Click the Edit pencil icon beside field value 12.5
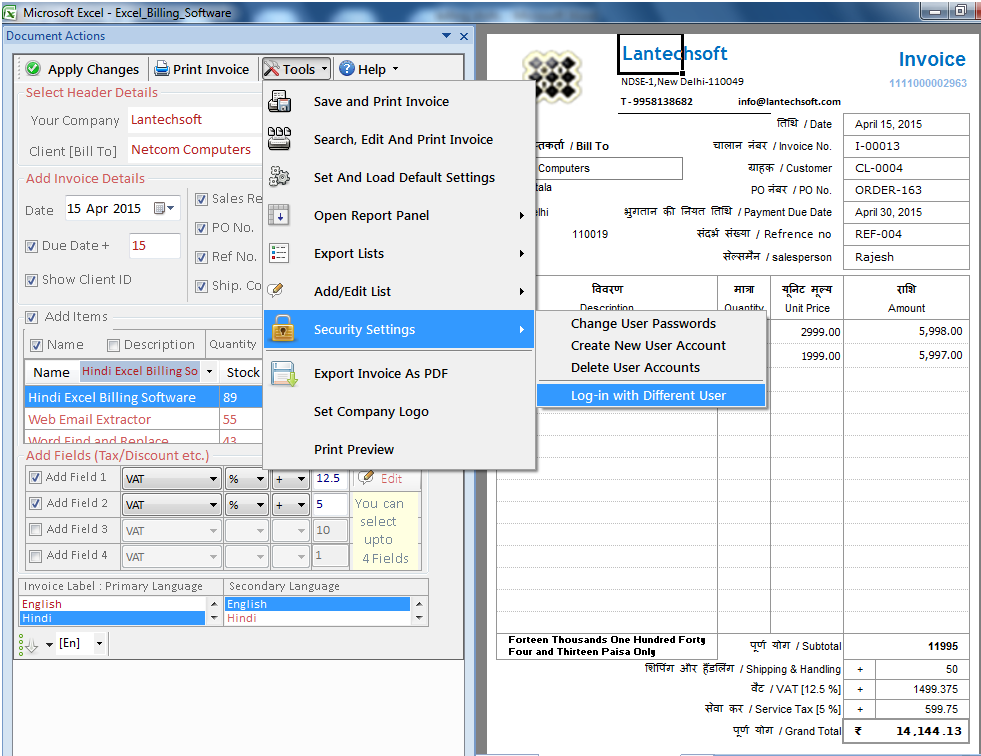Viewport: 981px width, 756px height. click(366, 478)
